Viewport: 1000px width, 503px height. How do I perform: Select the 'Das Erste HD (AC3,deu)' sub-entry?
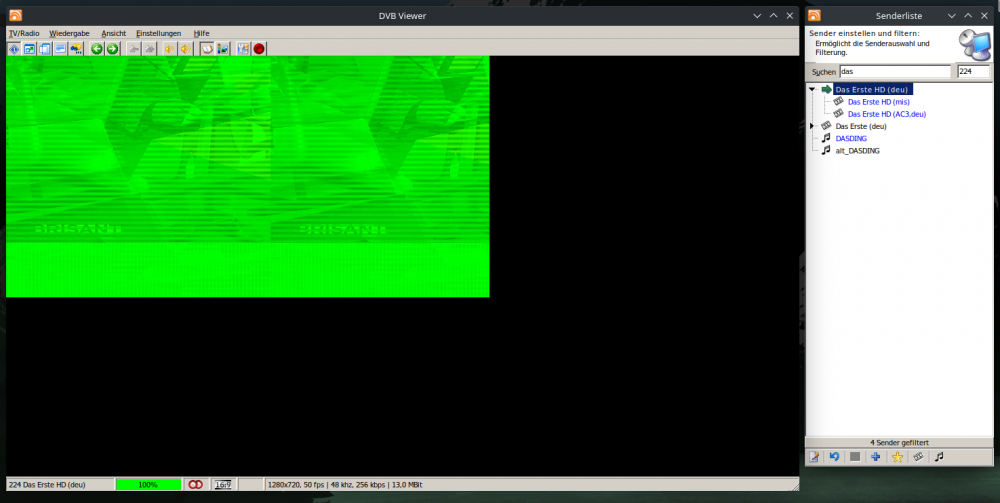886,114
